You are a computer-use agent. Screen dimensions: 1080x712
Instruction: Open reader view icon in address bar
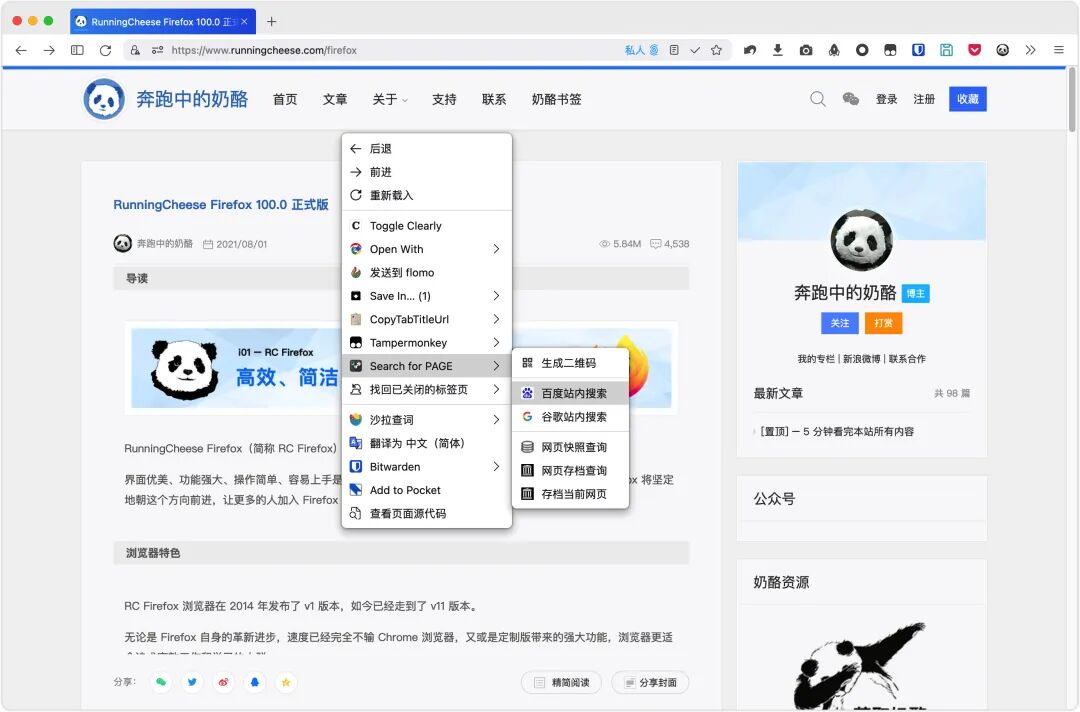pyautogui.click(x=674, y=50)
